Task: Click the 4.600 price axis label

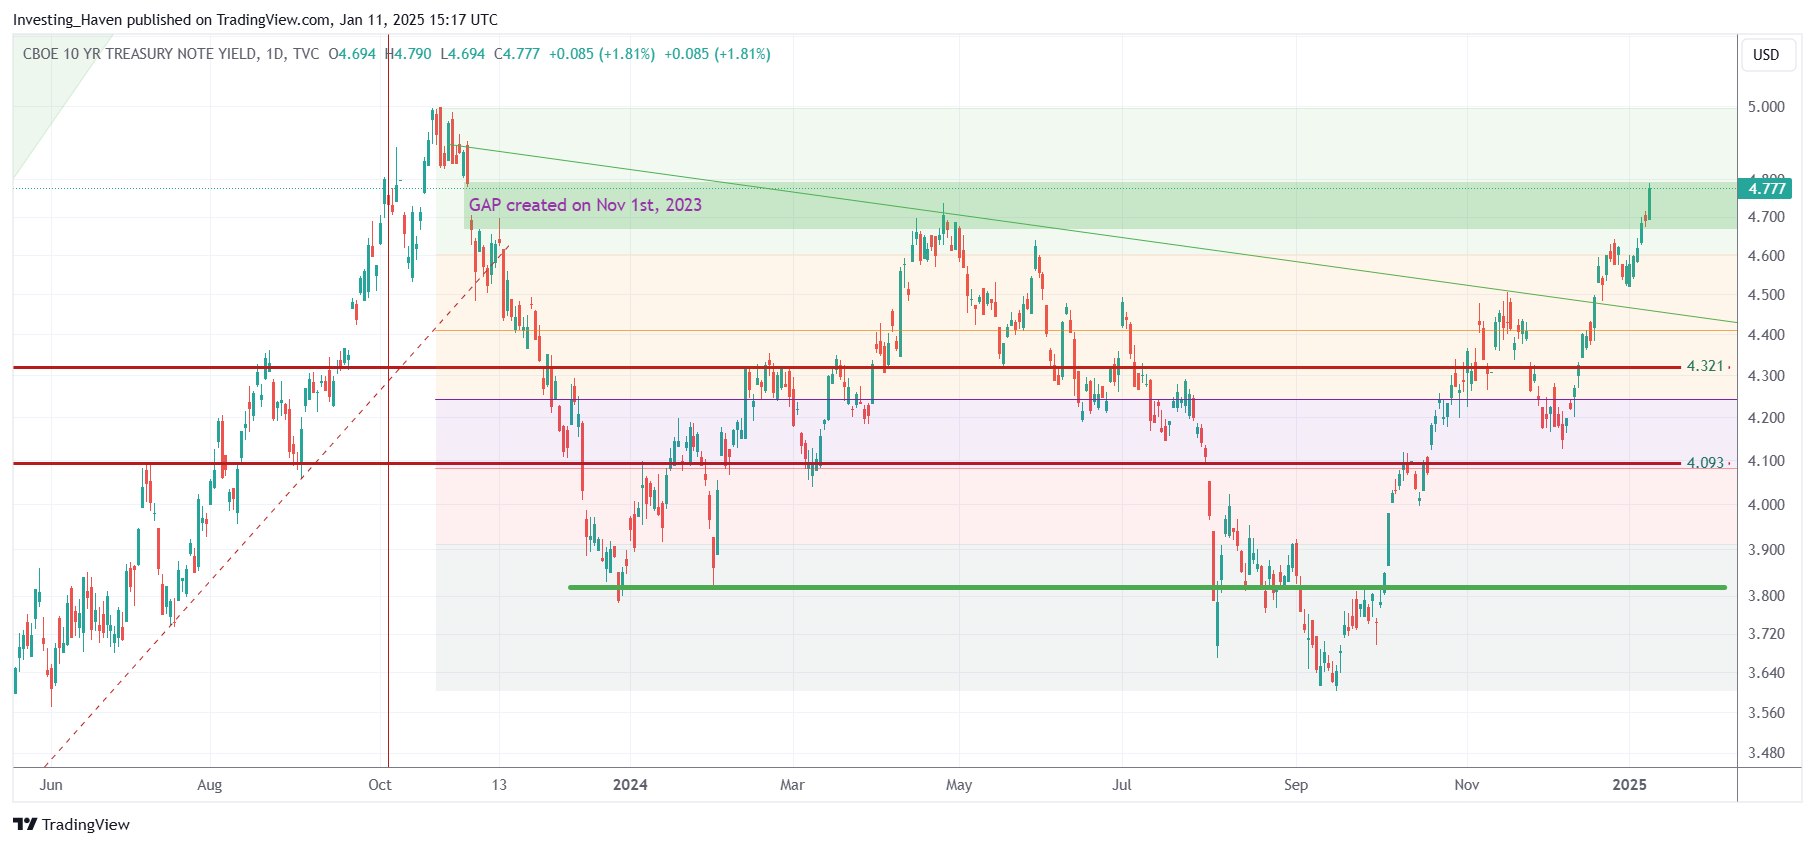Action: coord(1766,256)
